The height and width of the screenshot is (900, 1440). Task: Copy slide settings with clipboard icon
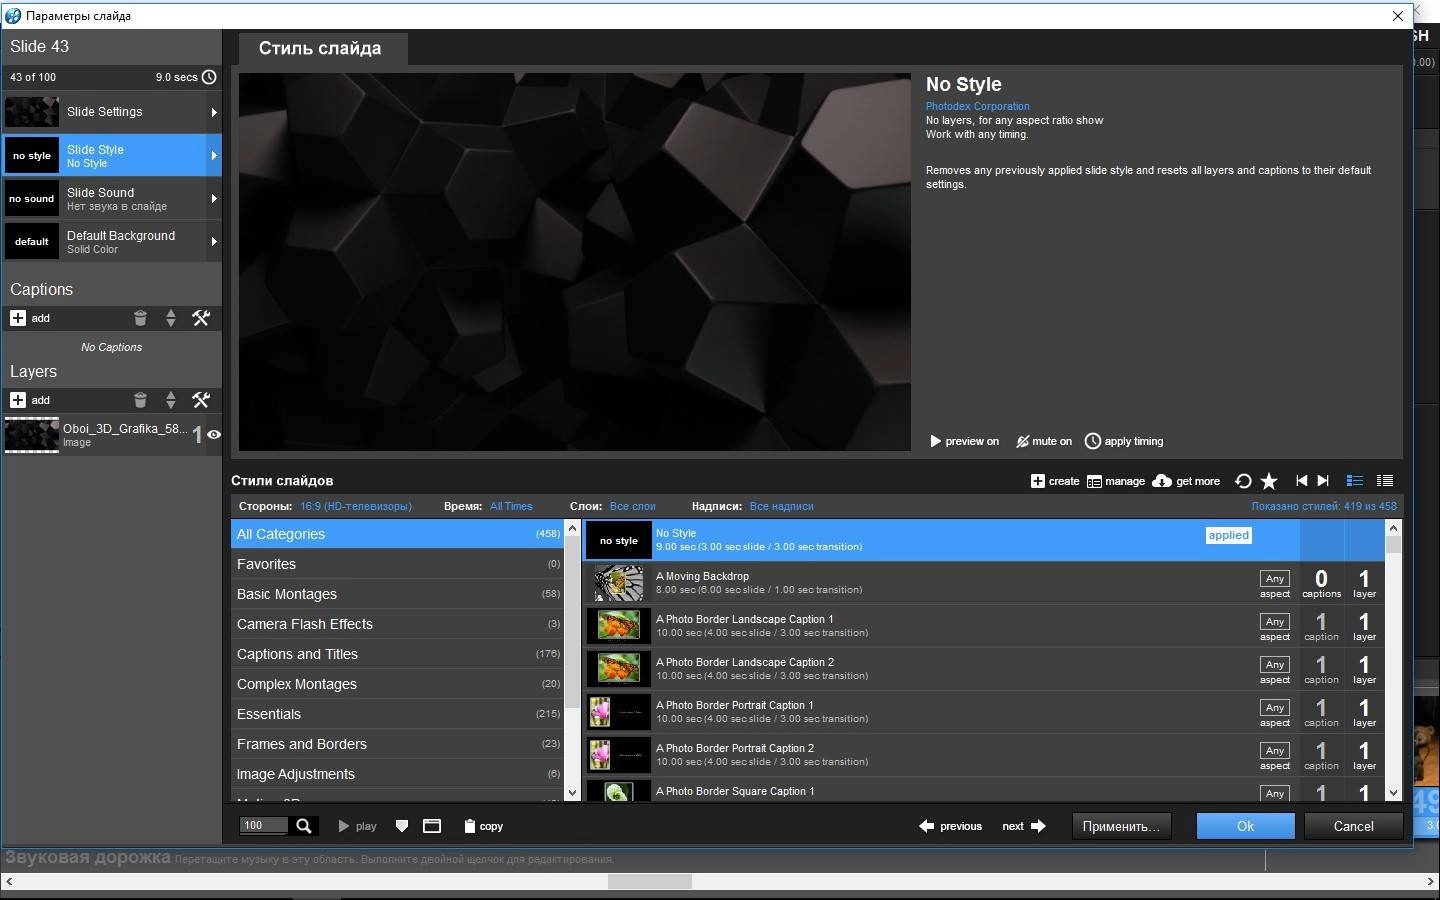coord(484,826)
